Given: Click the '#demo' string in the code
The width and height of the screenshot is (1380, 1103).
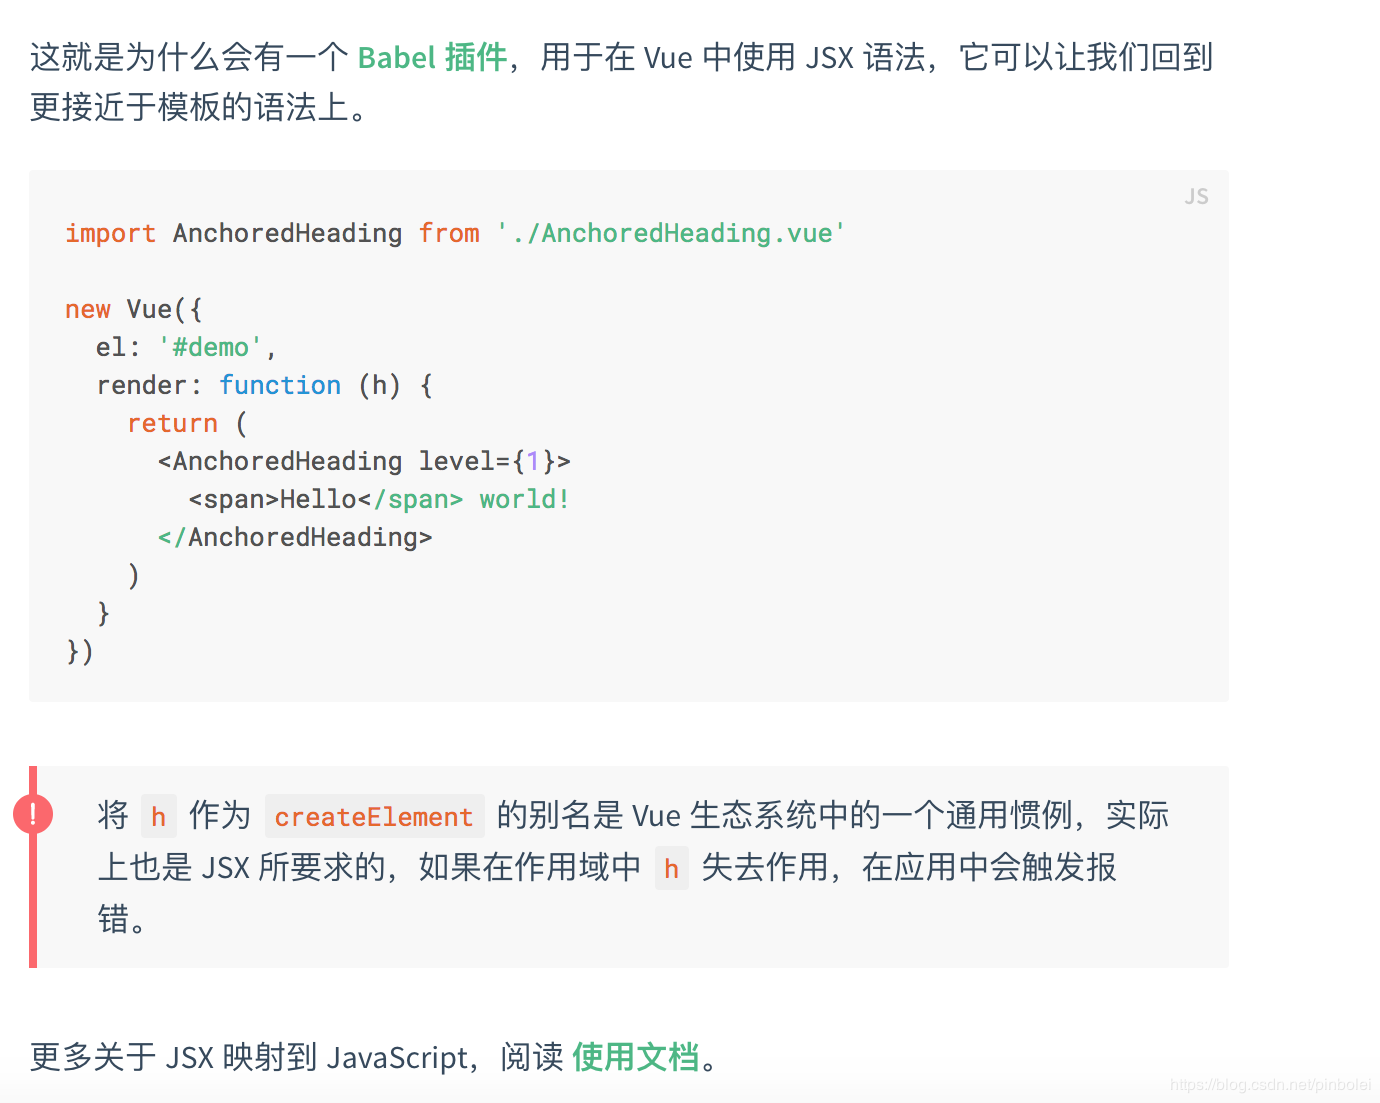Looking at the screenshot, I should 210,348.
